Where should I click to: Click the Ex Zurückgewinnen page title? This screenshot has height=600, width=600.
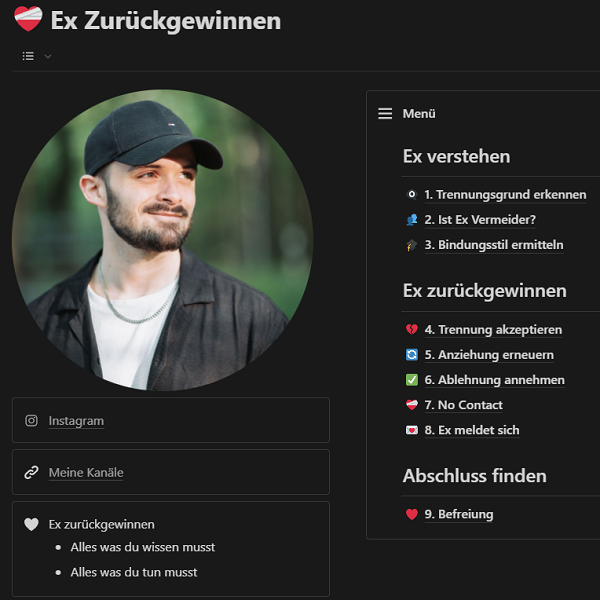[x=166, y=20]
